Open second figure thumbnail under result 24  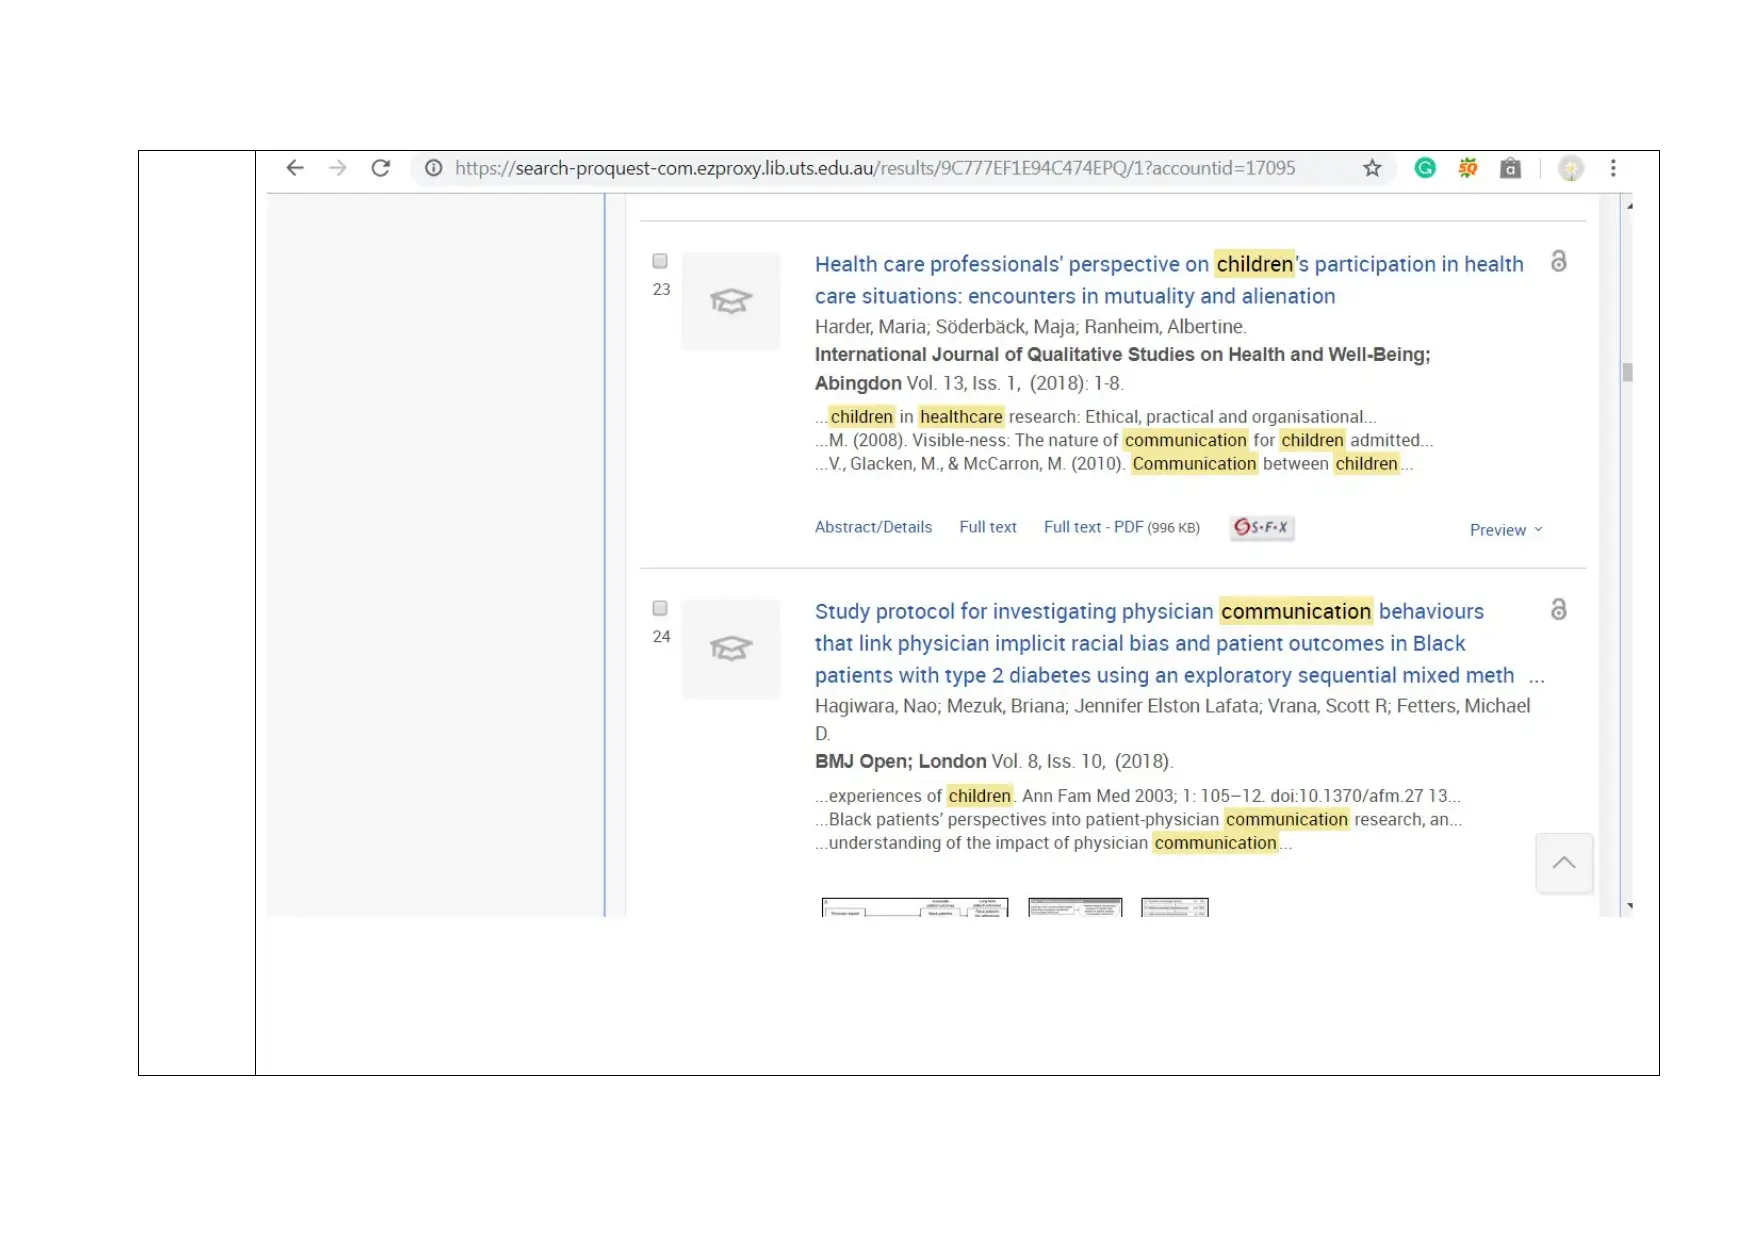1075,907
